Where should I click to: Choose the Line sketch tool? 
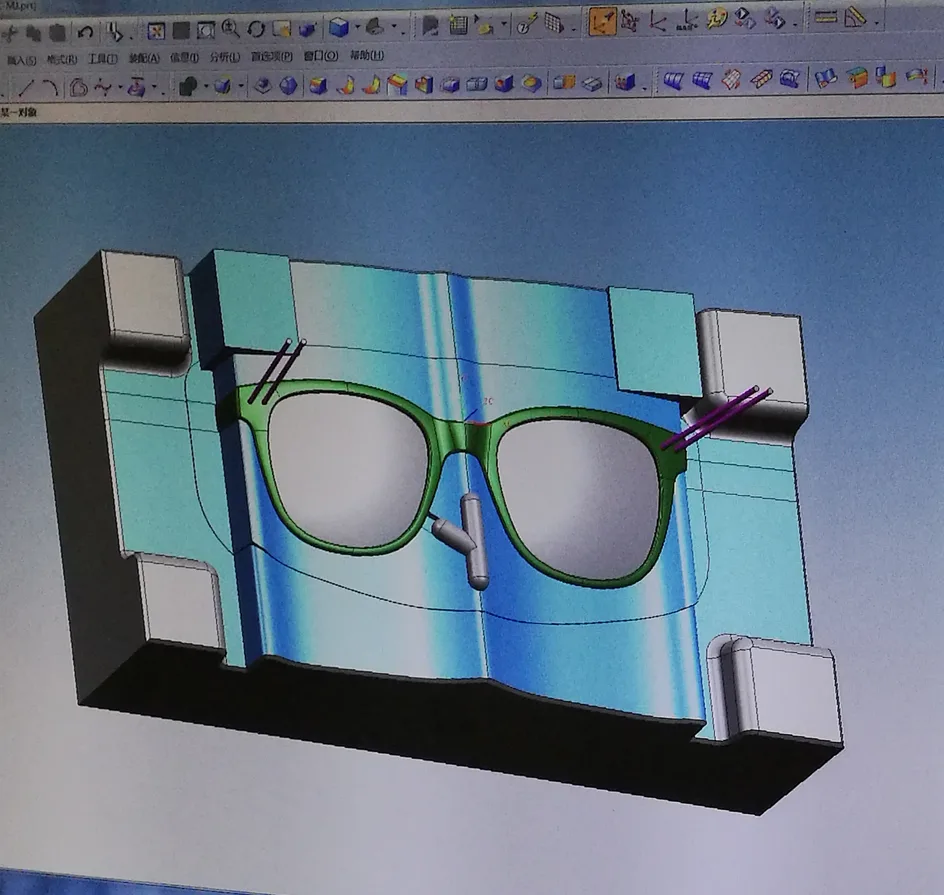[25, 88]
